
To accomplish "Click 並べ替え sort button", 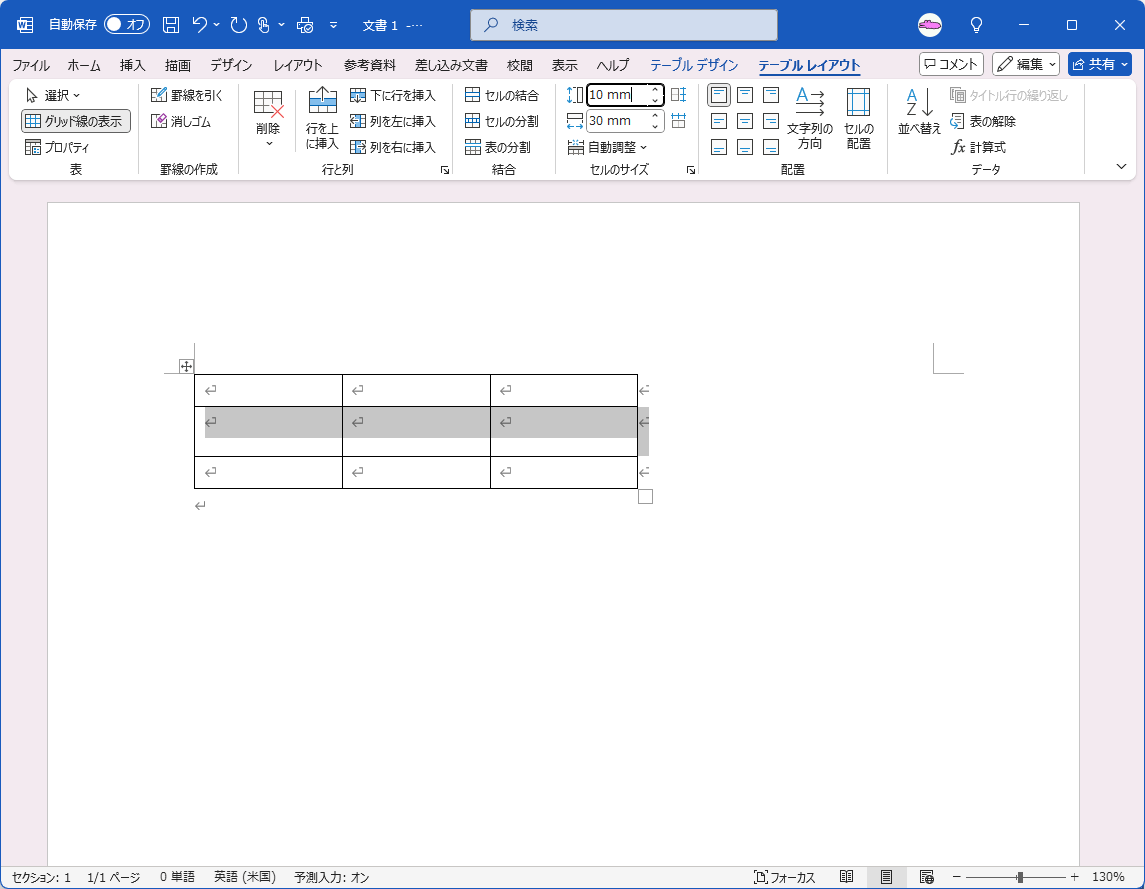I will (x=919, y=111).
